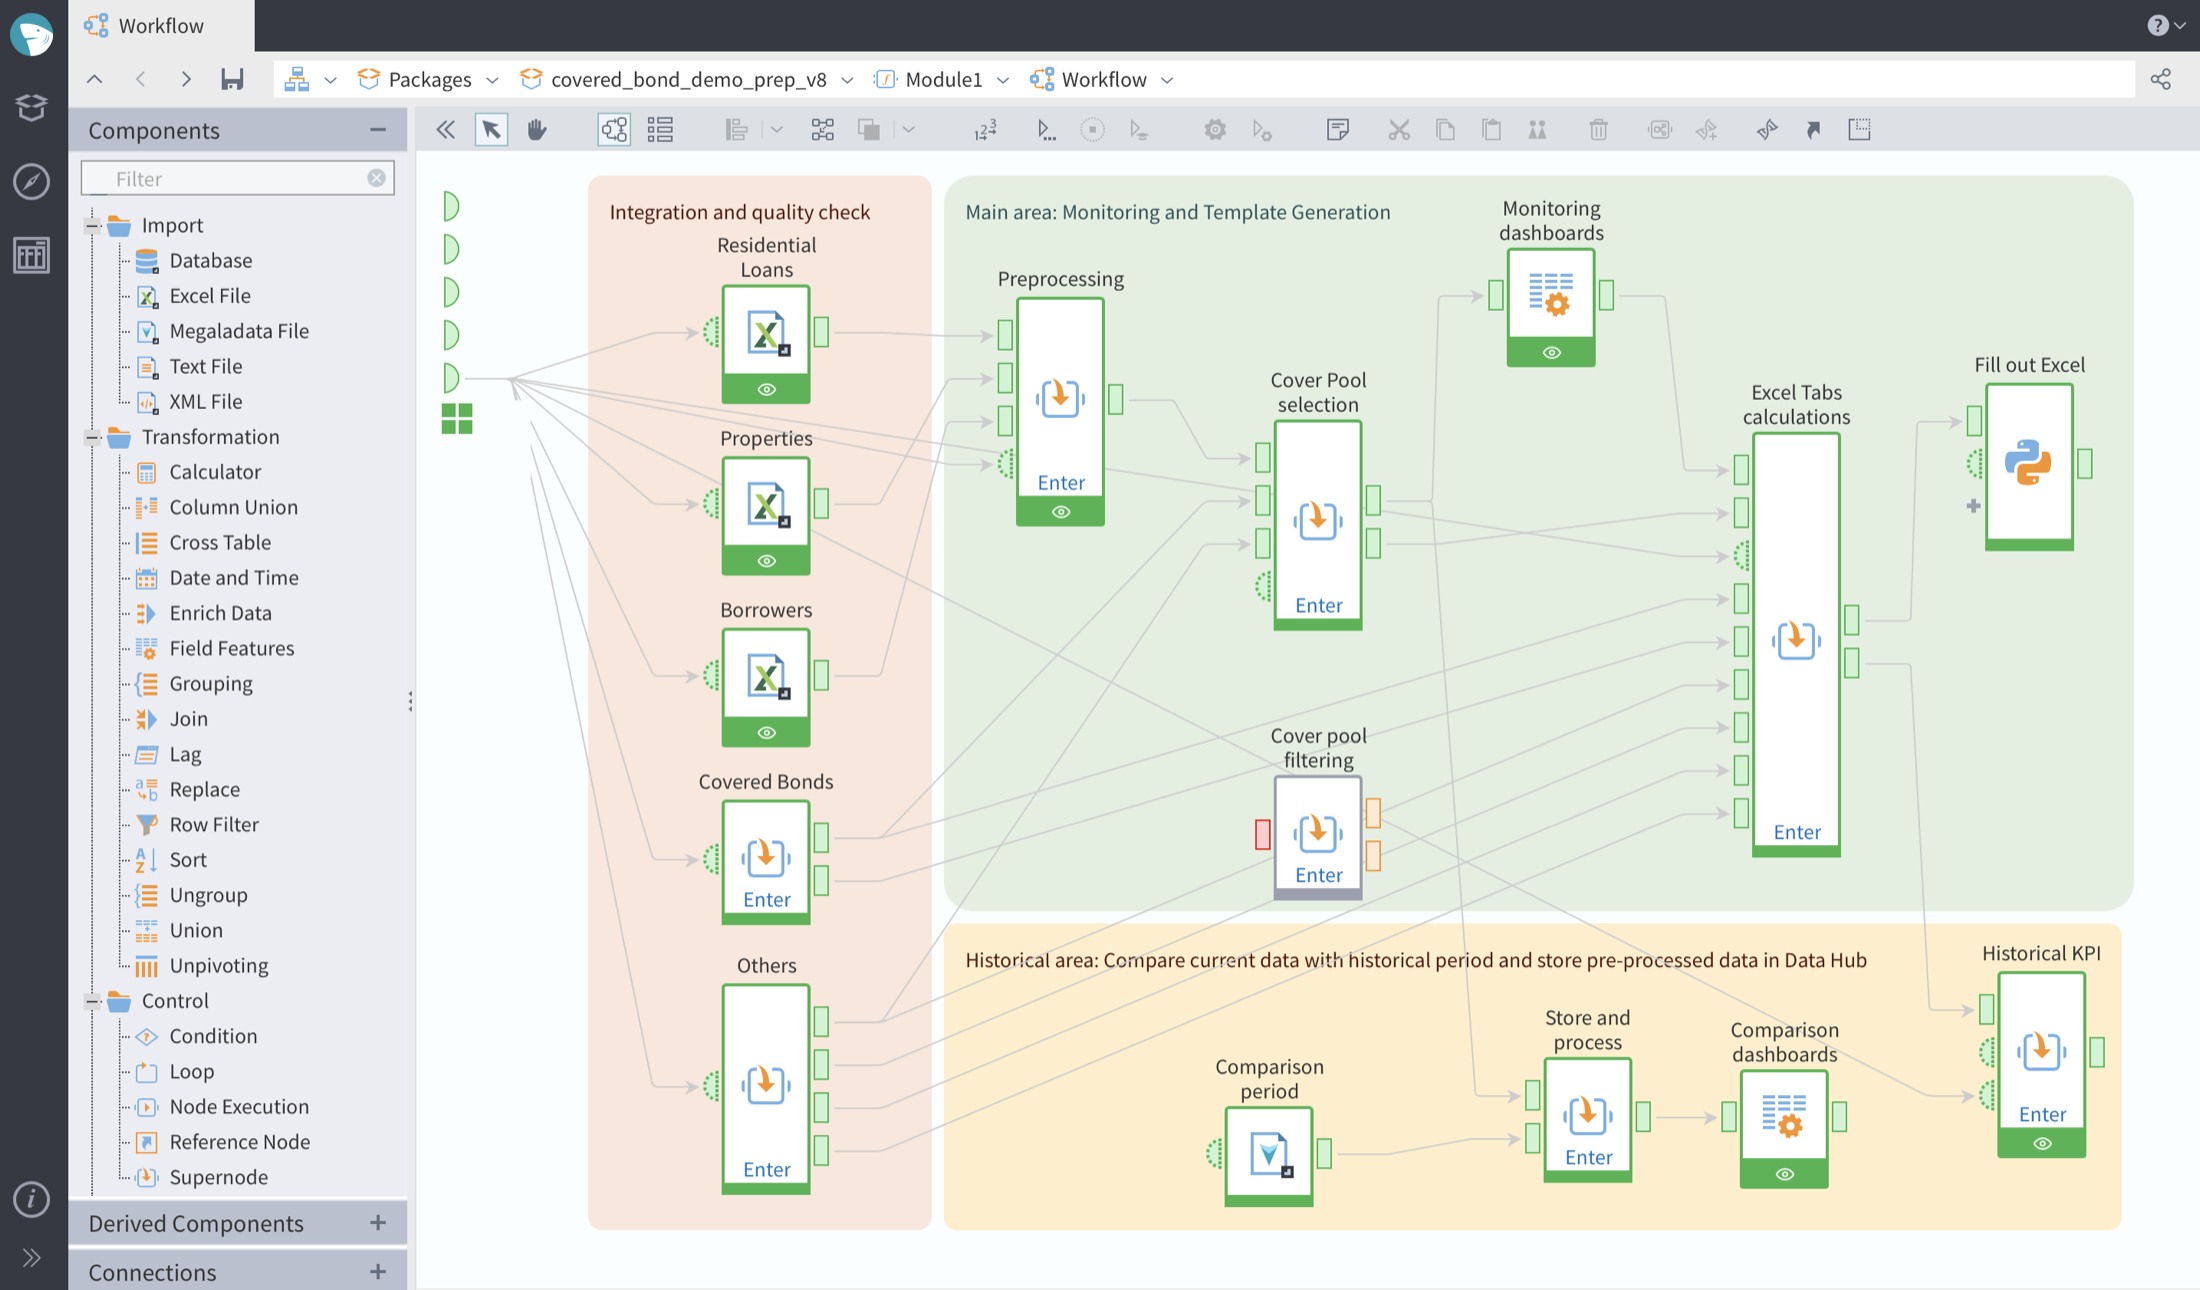Click Enter on Covered Bonds node

[766, 900]
